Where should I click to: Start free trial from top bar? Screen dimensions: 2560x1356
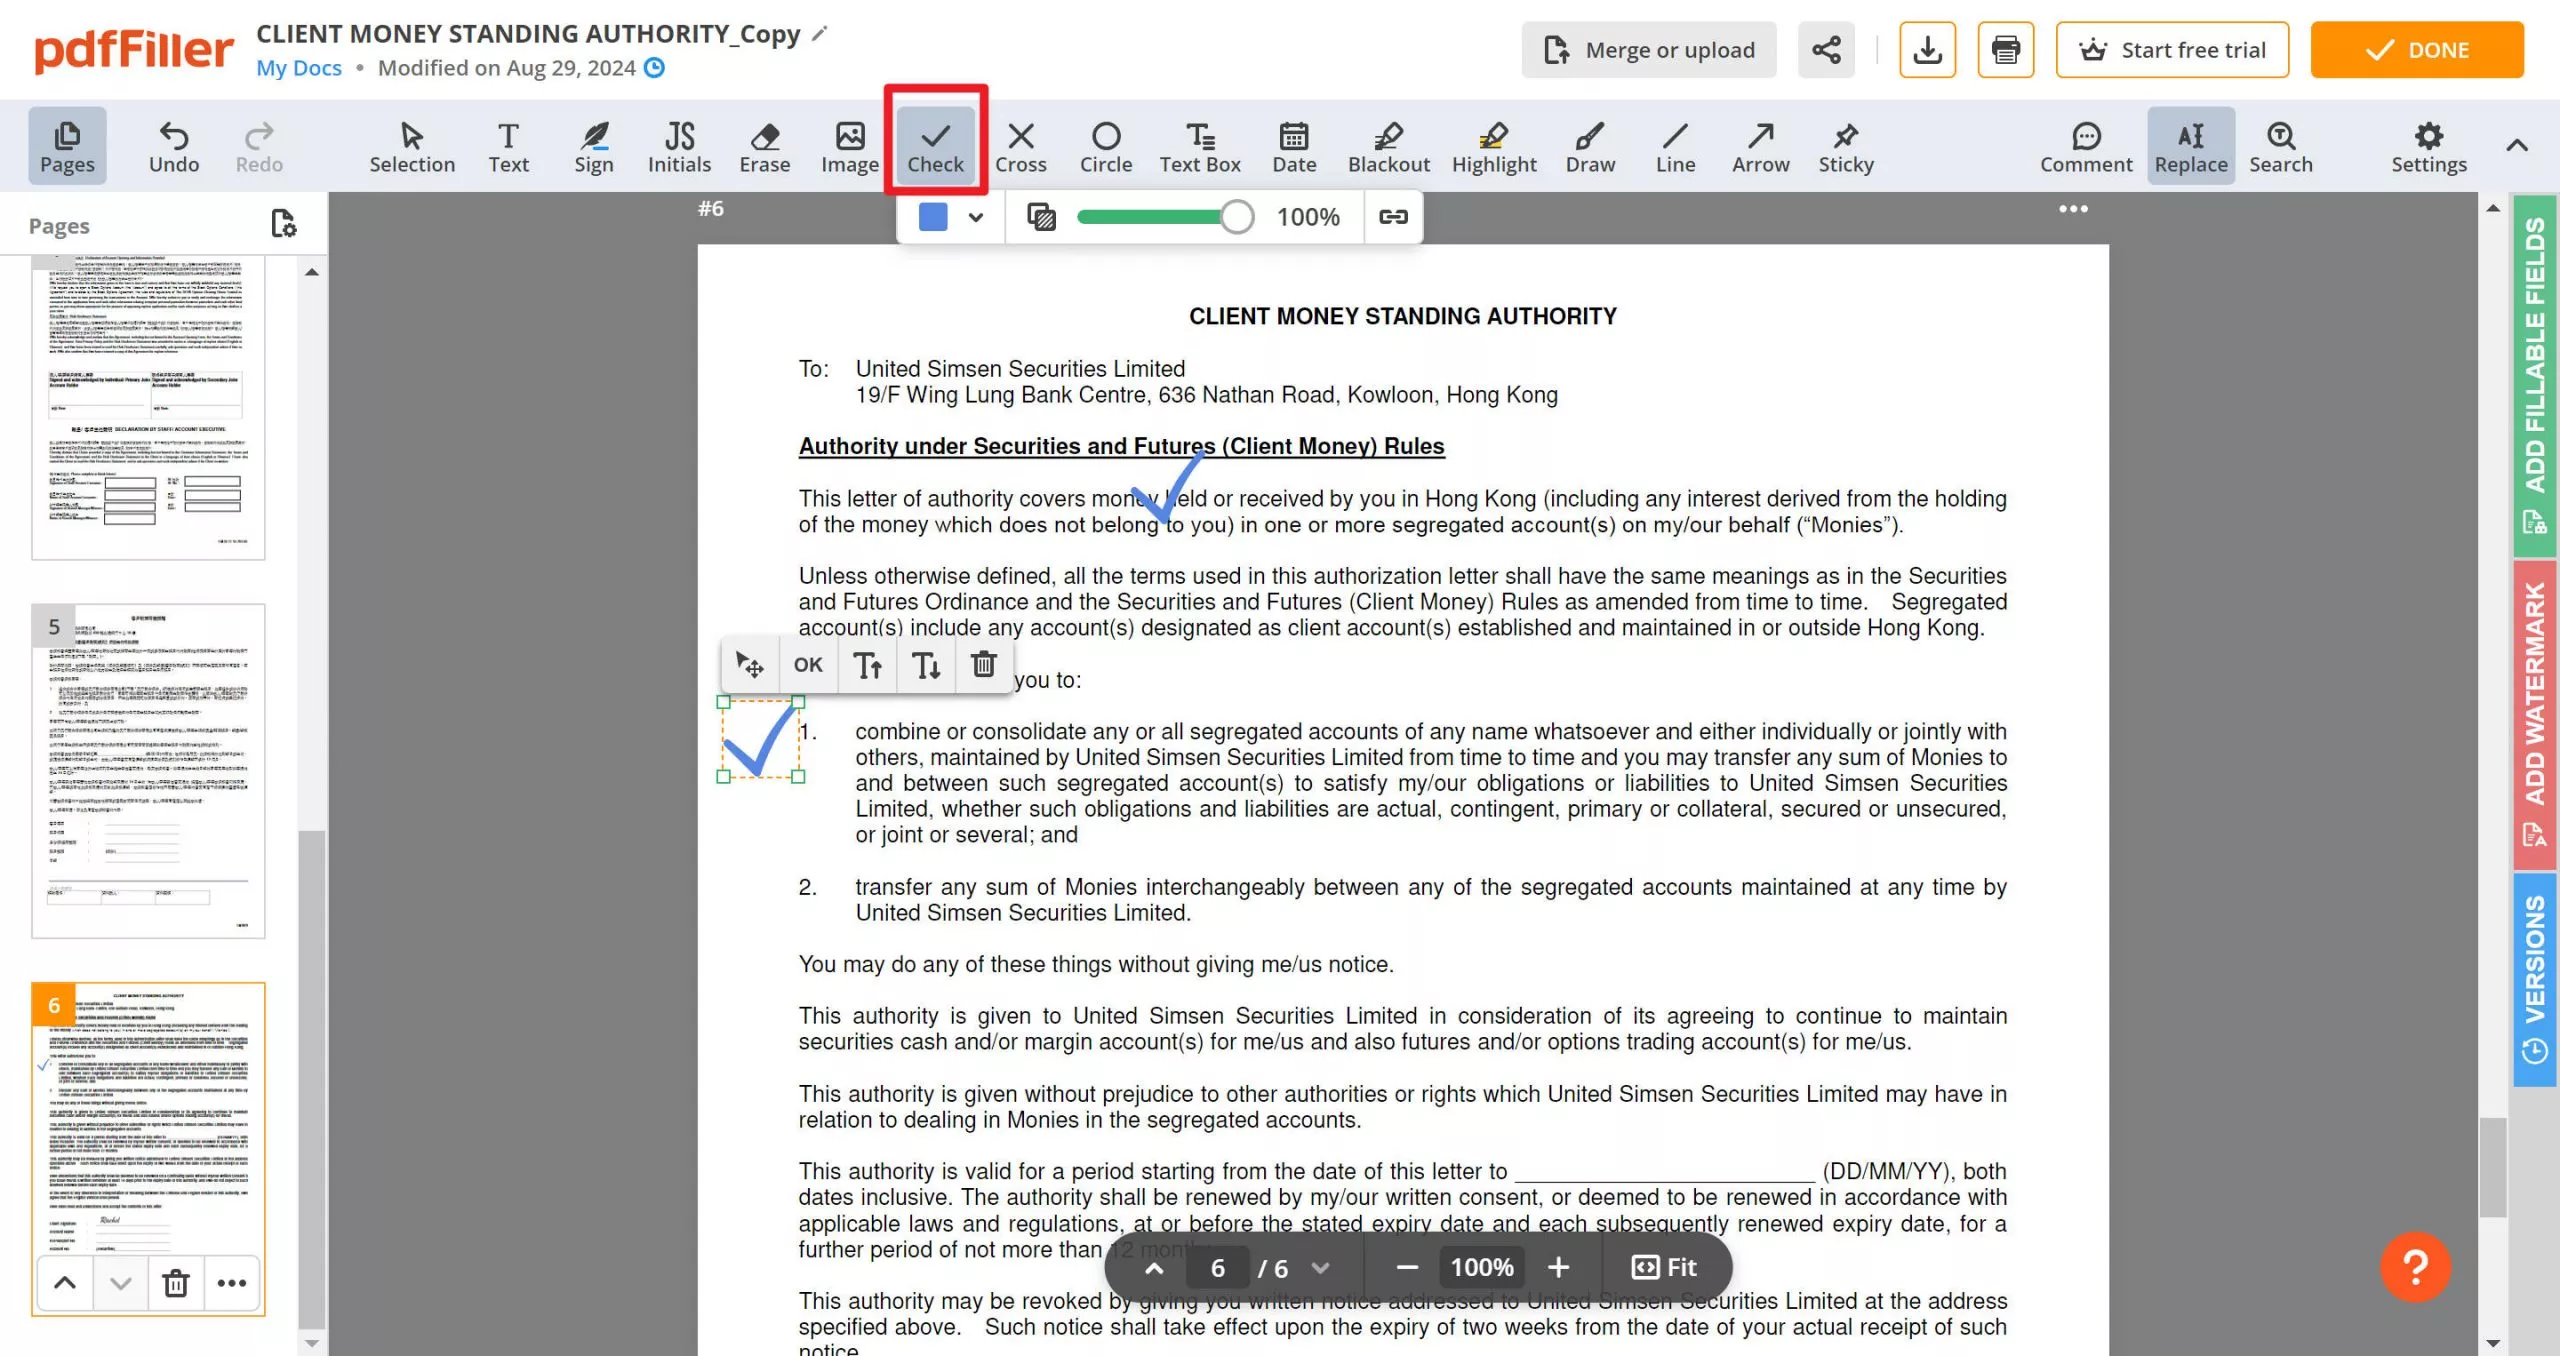click(x=2172, y=49)
